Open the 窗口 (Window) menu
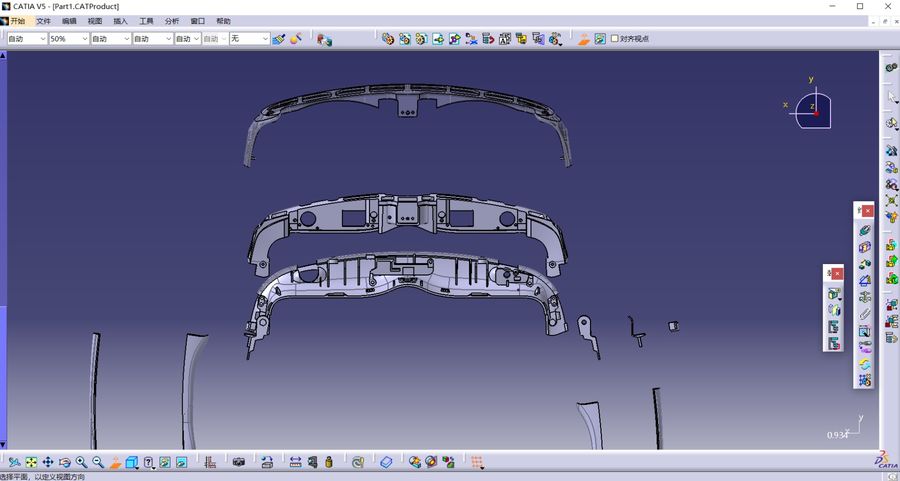900x481 pixels. [197, 21]
